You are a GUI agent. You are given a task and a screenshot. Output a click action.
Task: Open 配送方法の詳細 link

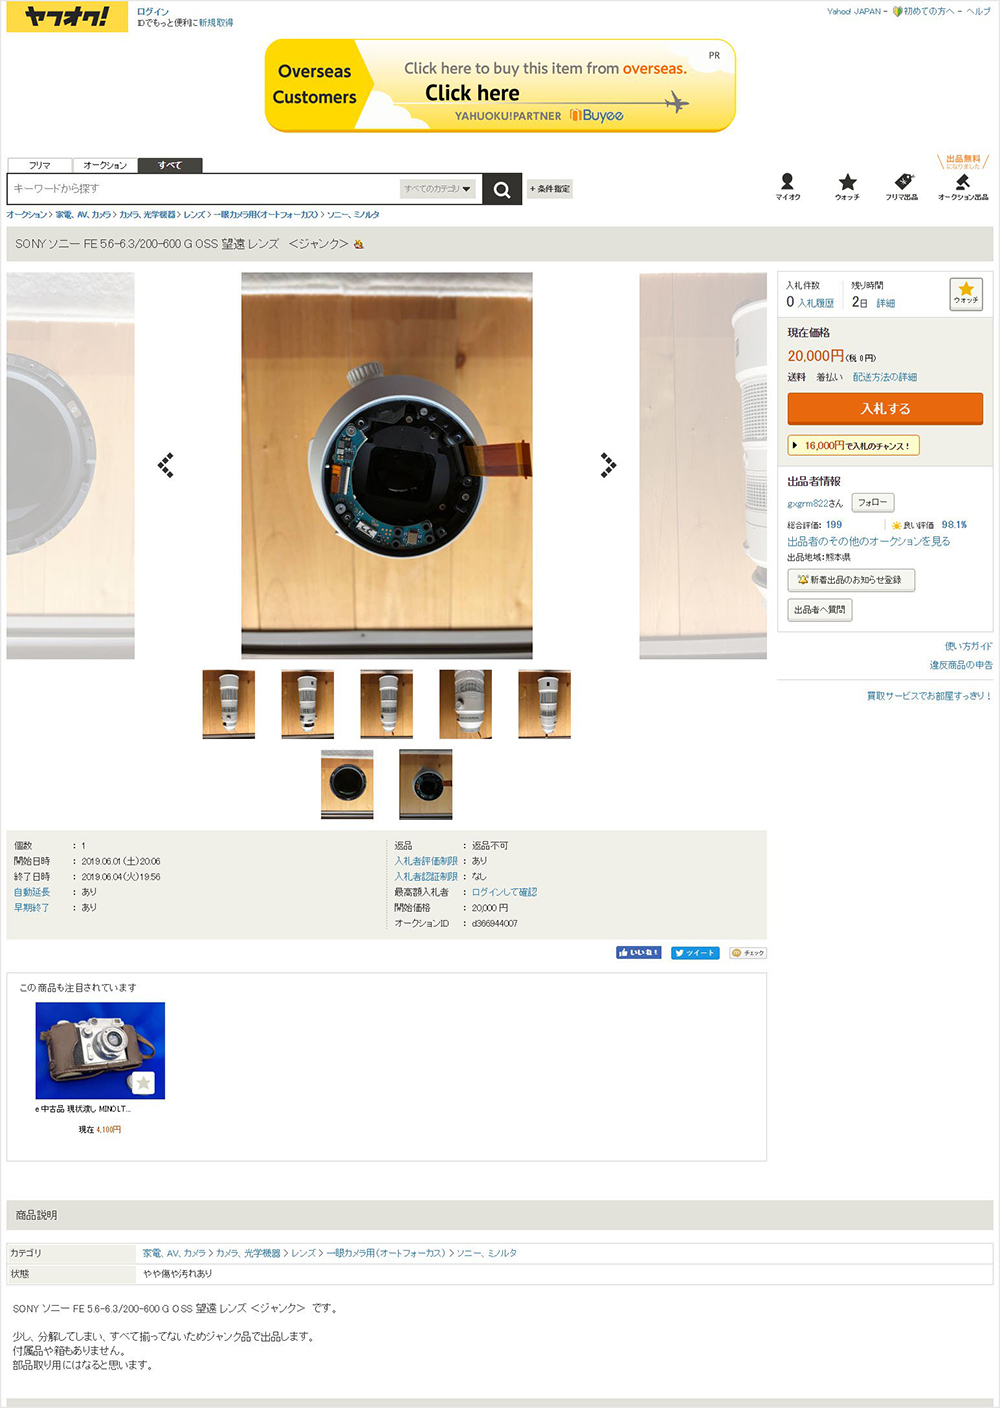coord(885,377)
